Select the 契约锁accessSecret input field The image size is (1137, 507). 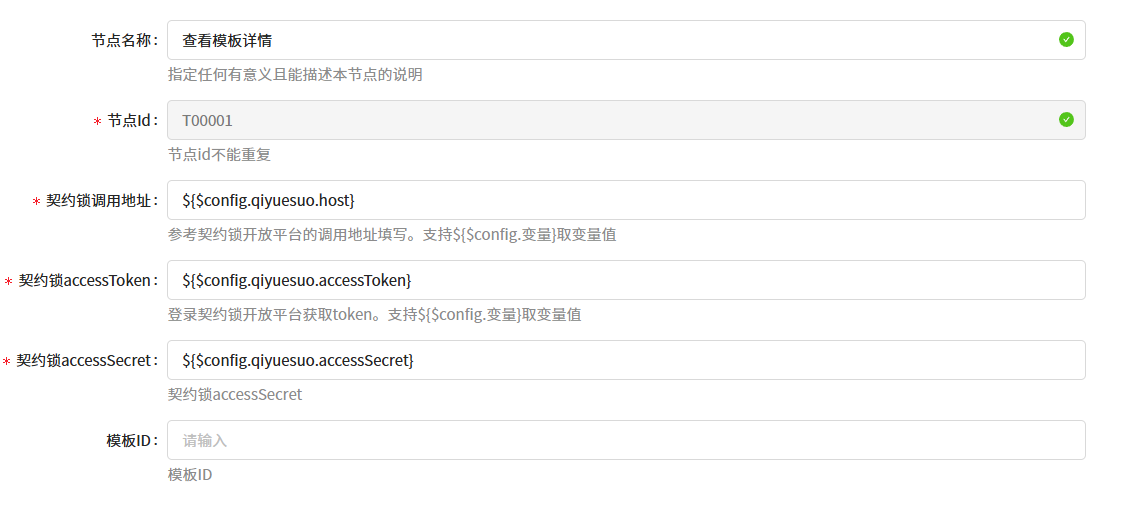coord(625,360)
